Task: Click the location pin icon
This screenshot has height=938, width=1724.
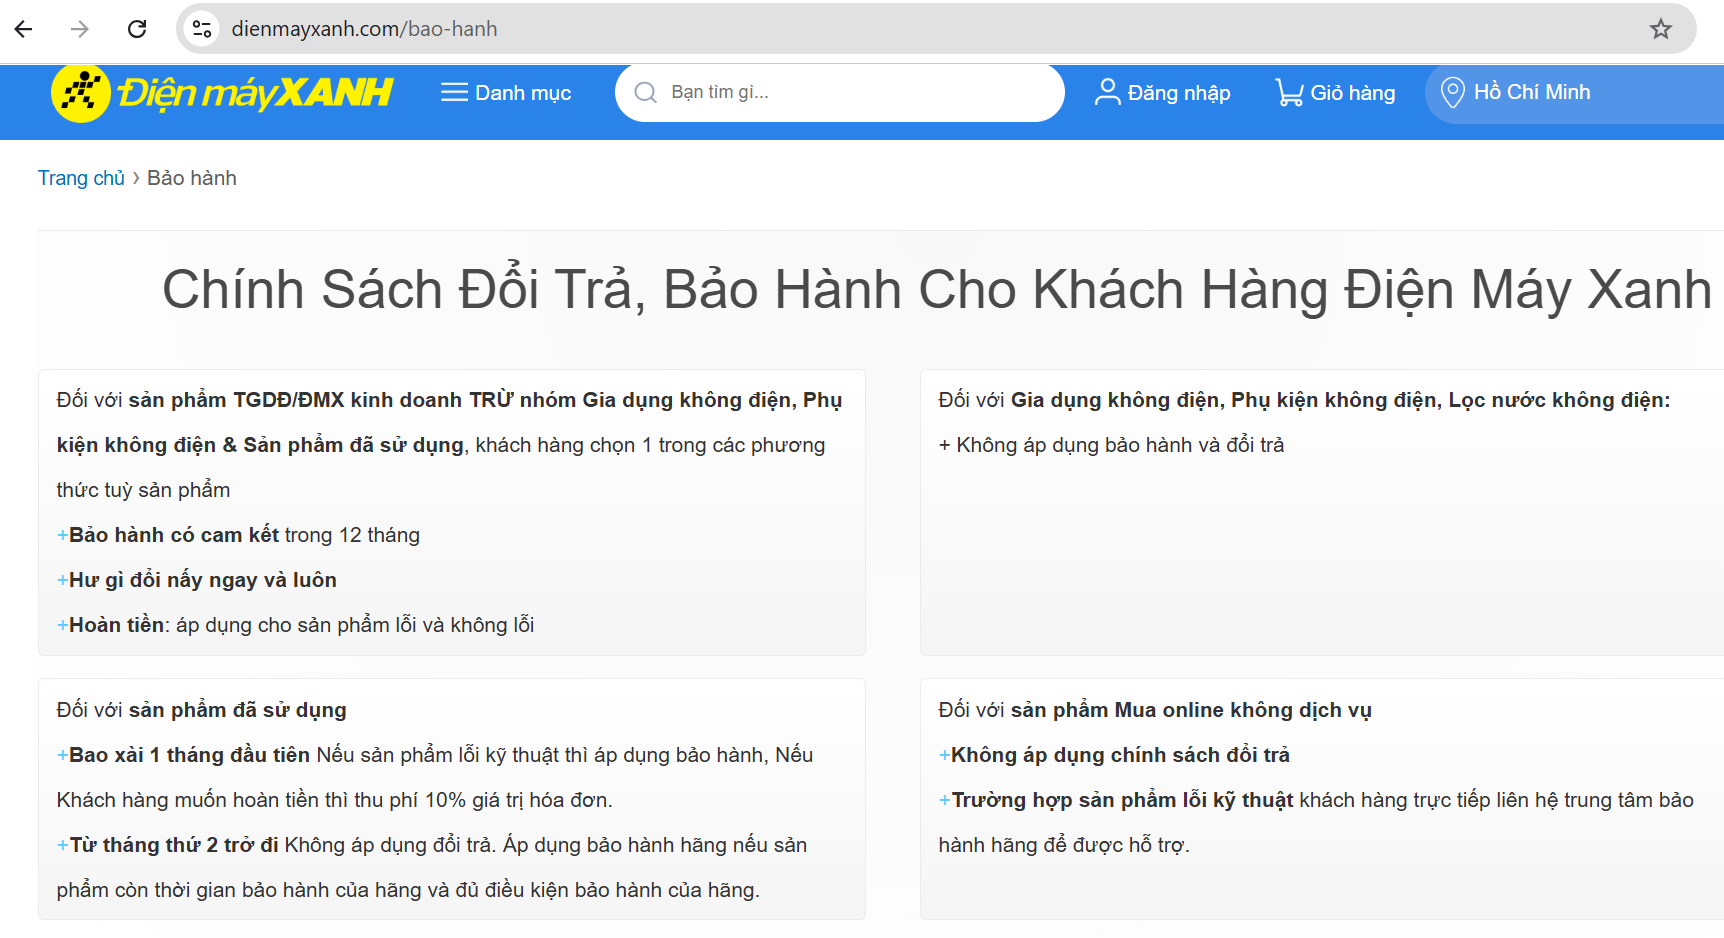Action: coord(1452,93)
